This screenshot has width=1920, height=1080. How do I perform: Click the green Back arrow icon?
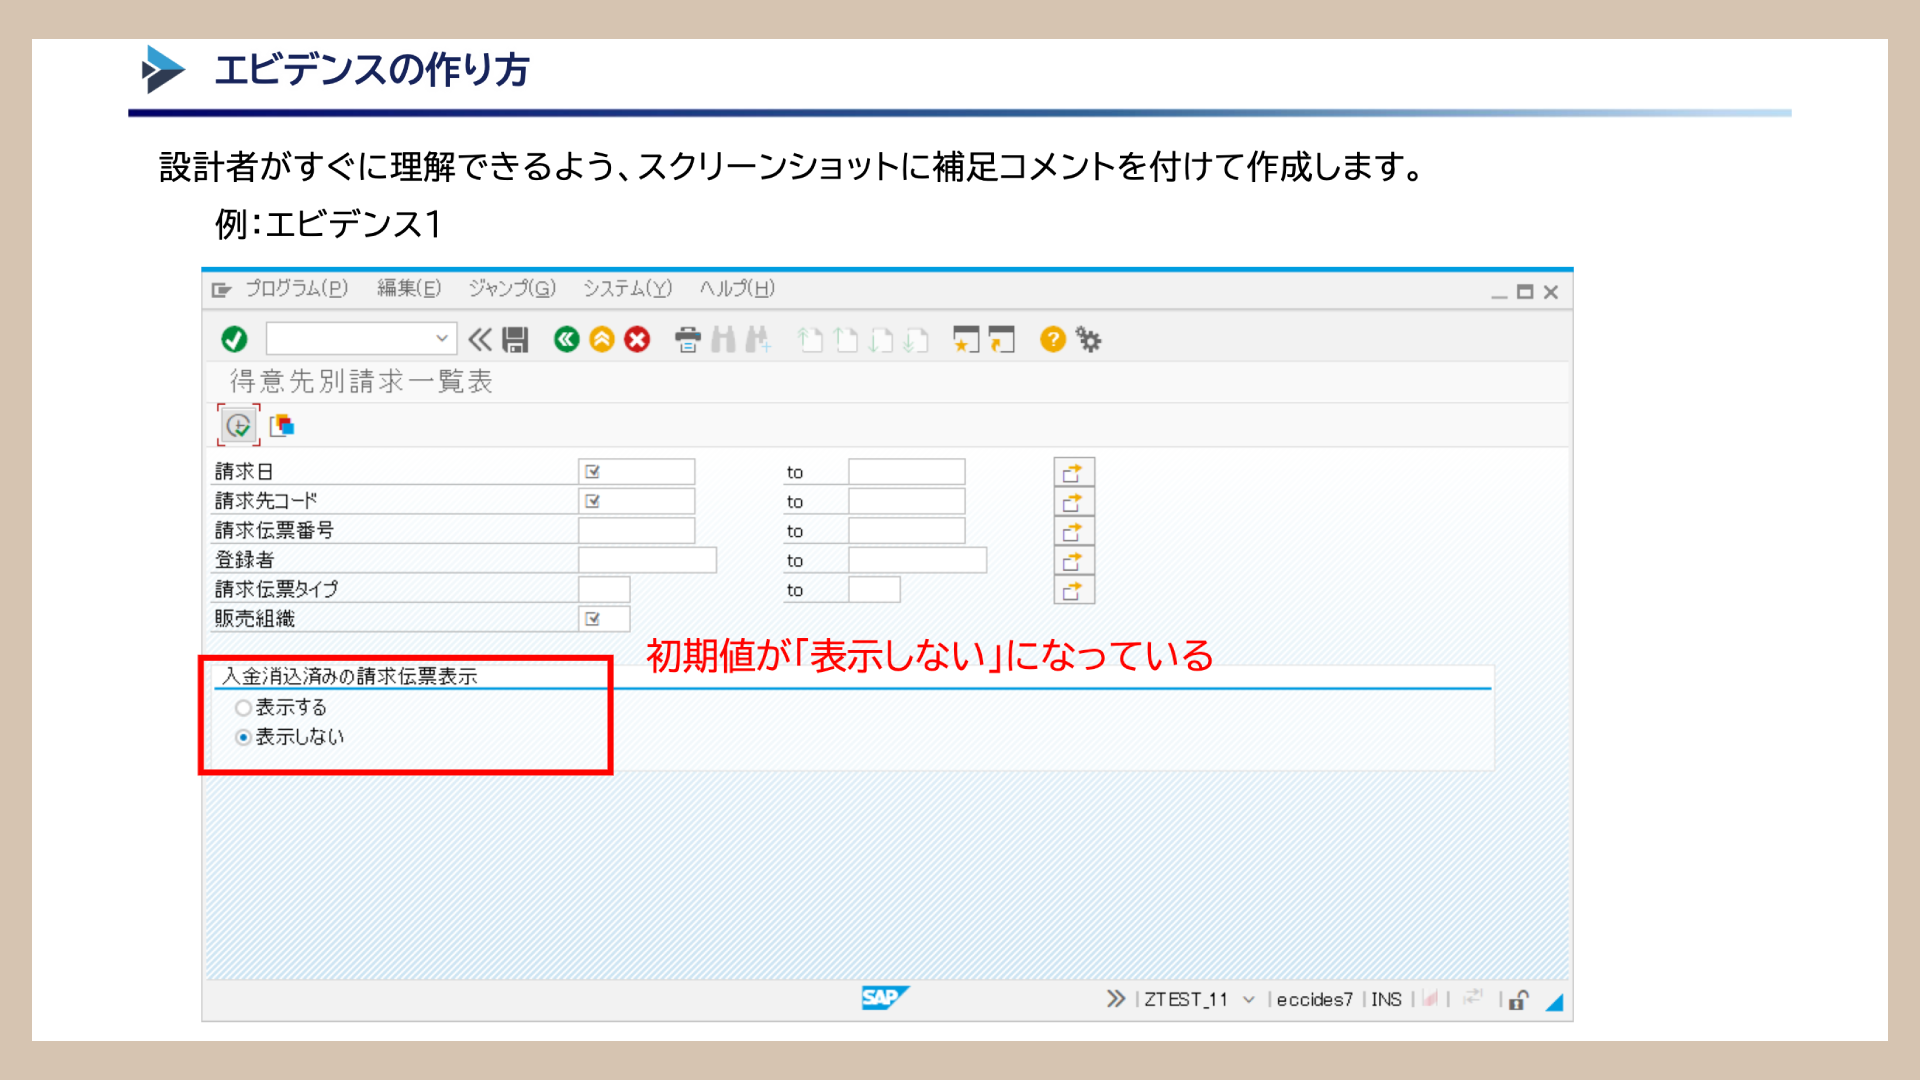coord(566,340)
